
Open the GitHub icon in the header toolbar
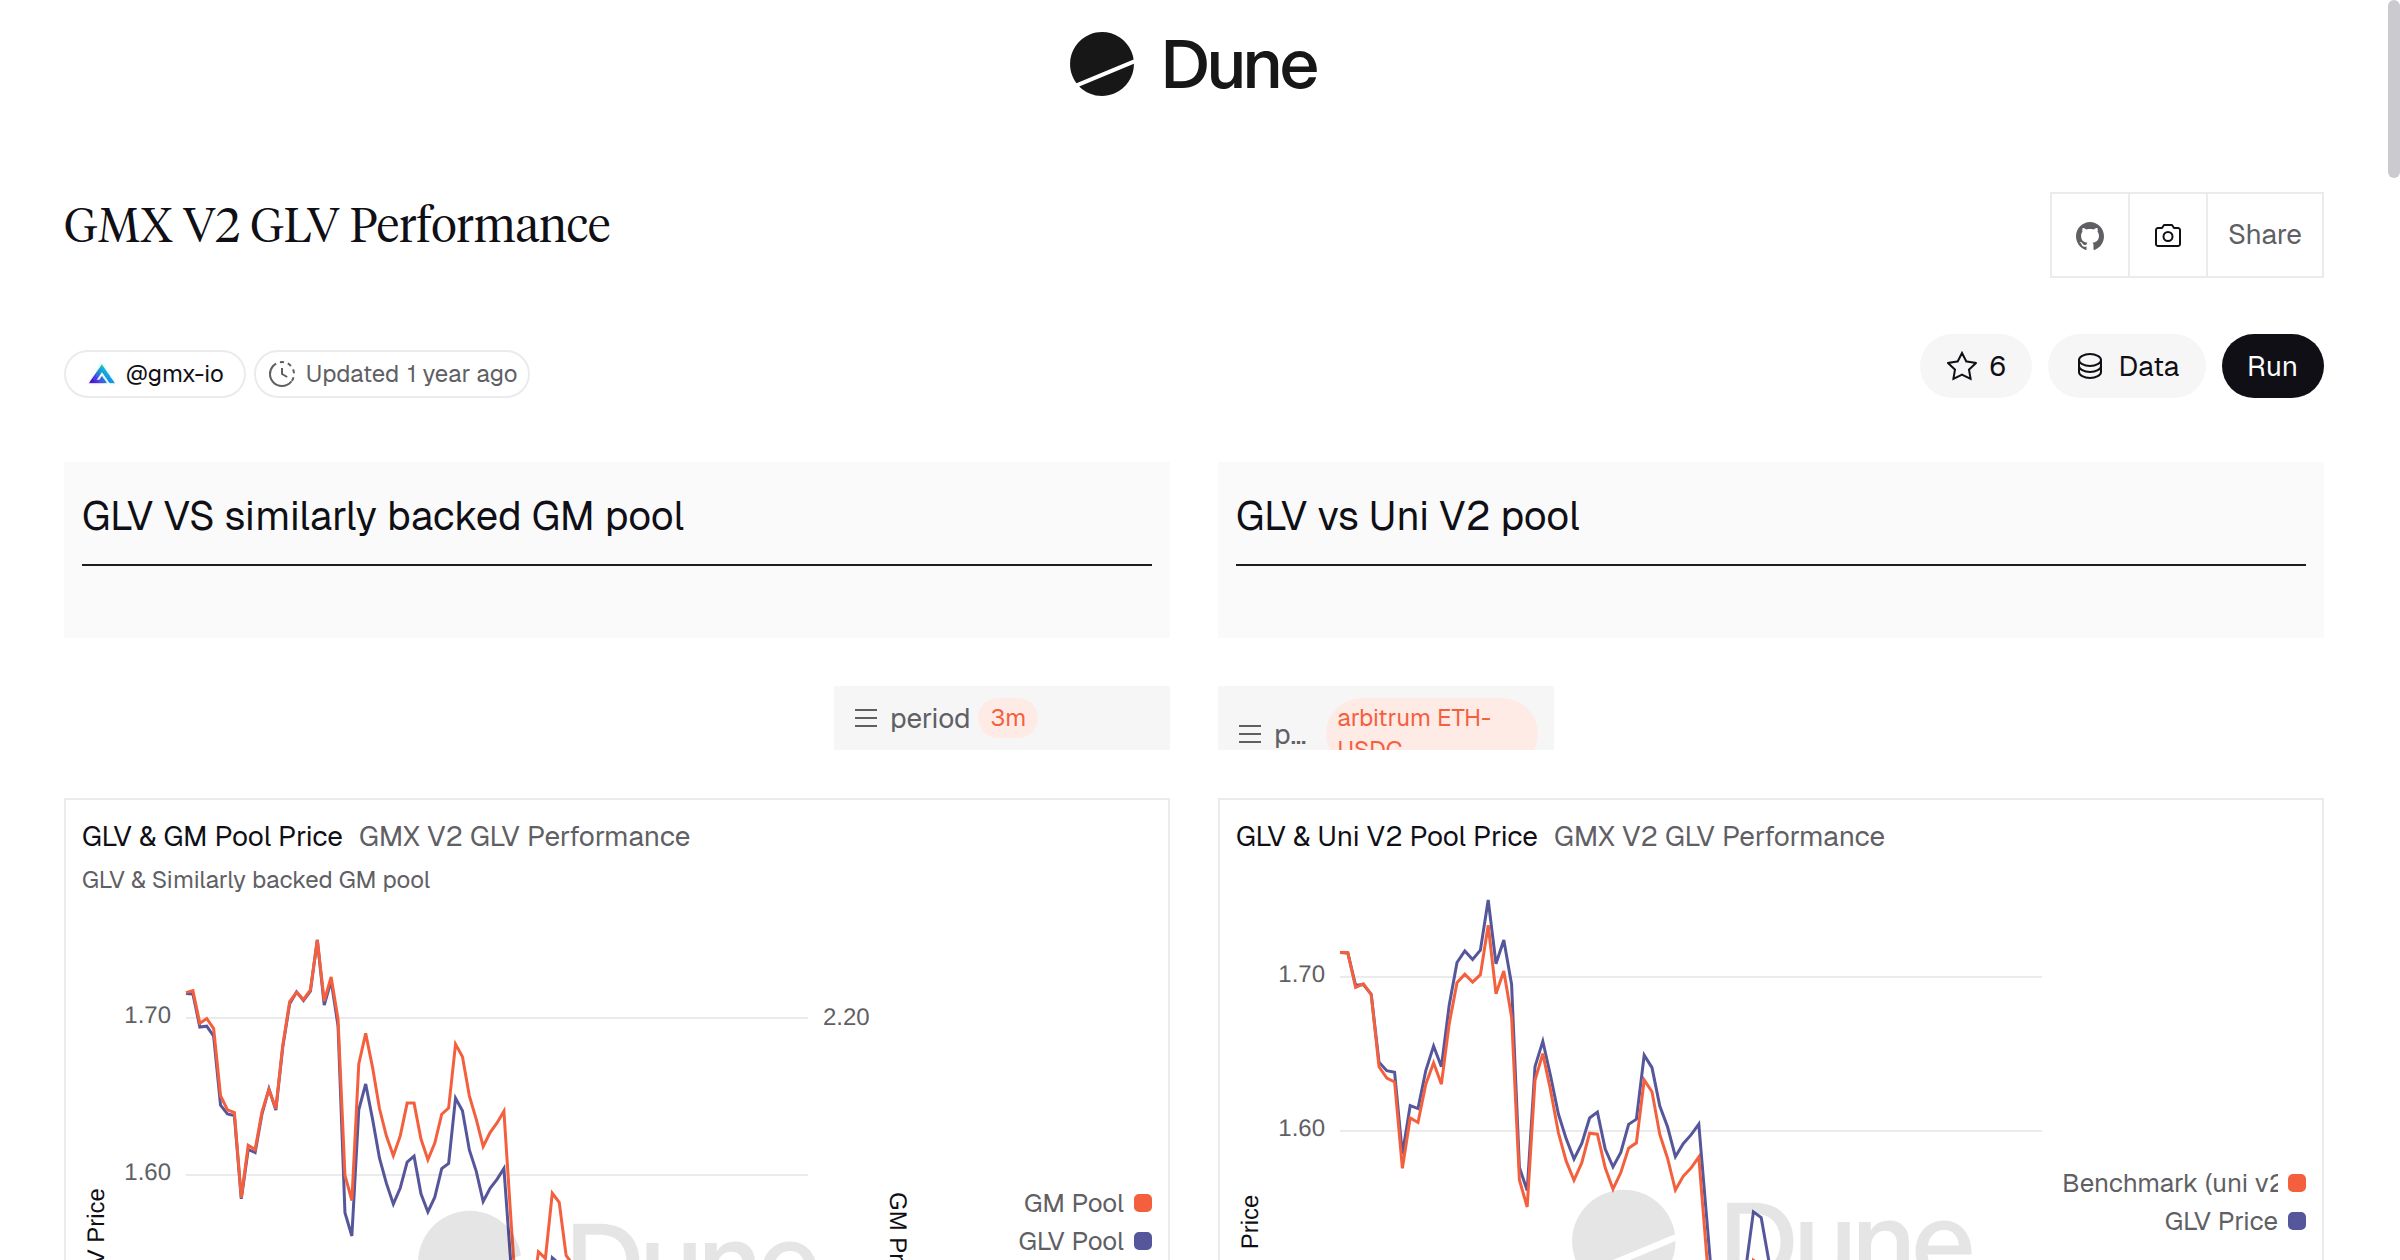tap(2090, 234)
